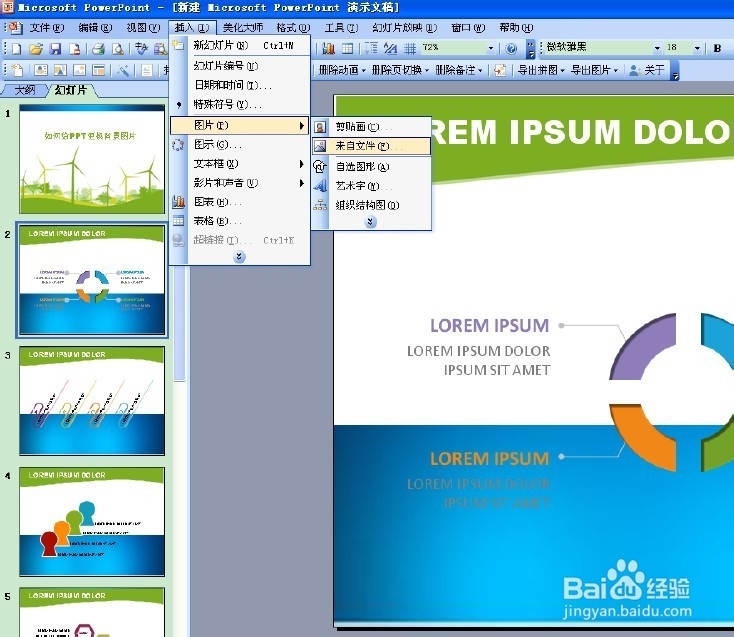
Task: Open the font size 18 dropdown
Action: pos(697,48)
